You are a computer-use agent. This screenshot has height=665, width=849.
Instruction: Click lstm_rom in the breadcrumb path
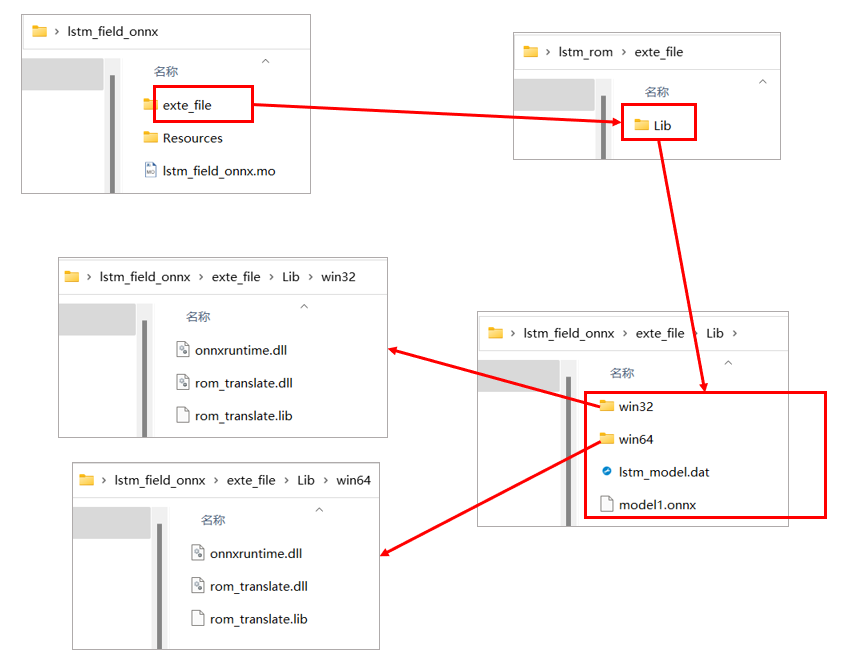point(585,52)
